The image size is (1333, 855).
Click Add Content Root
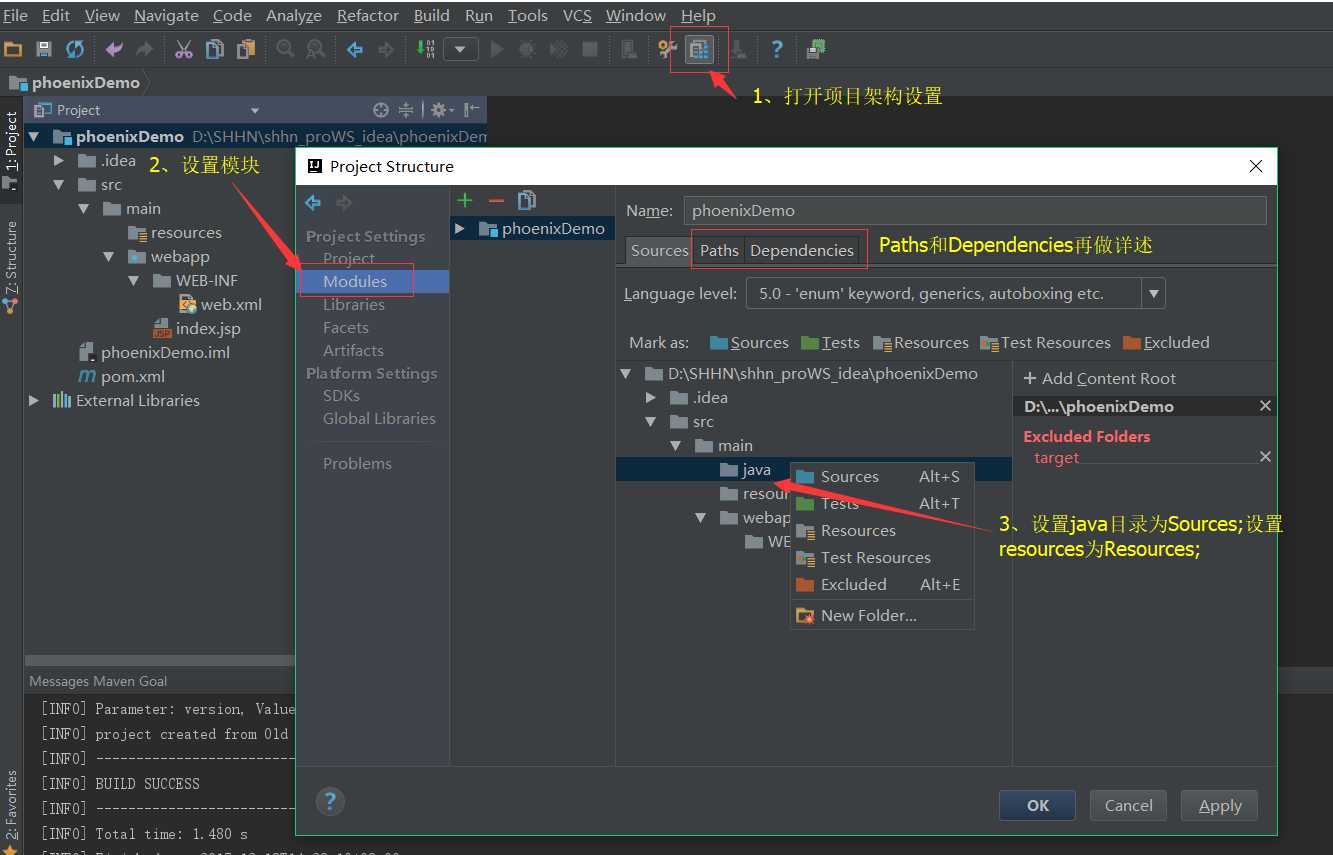[x=1099, y=379]
